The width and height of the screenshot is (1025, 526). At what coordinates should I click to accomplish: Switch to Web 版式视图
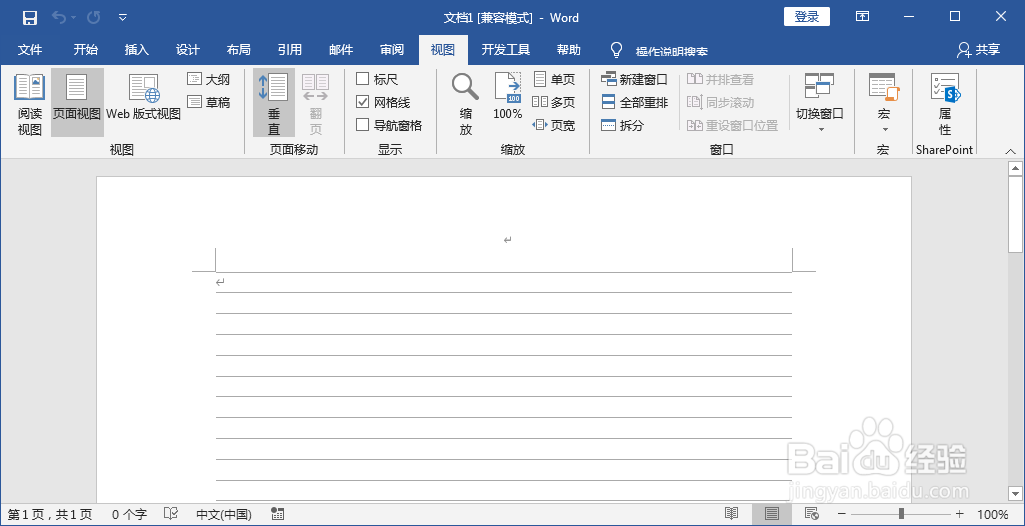[x=143, y=98]
